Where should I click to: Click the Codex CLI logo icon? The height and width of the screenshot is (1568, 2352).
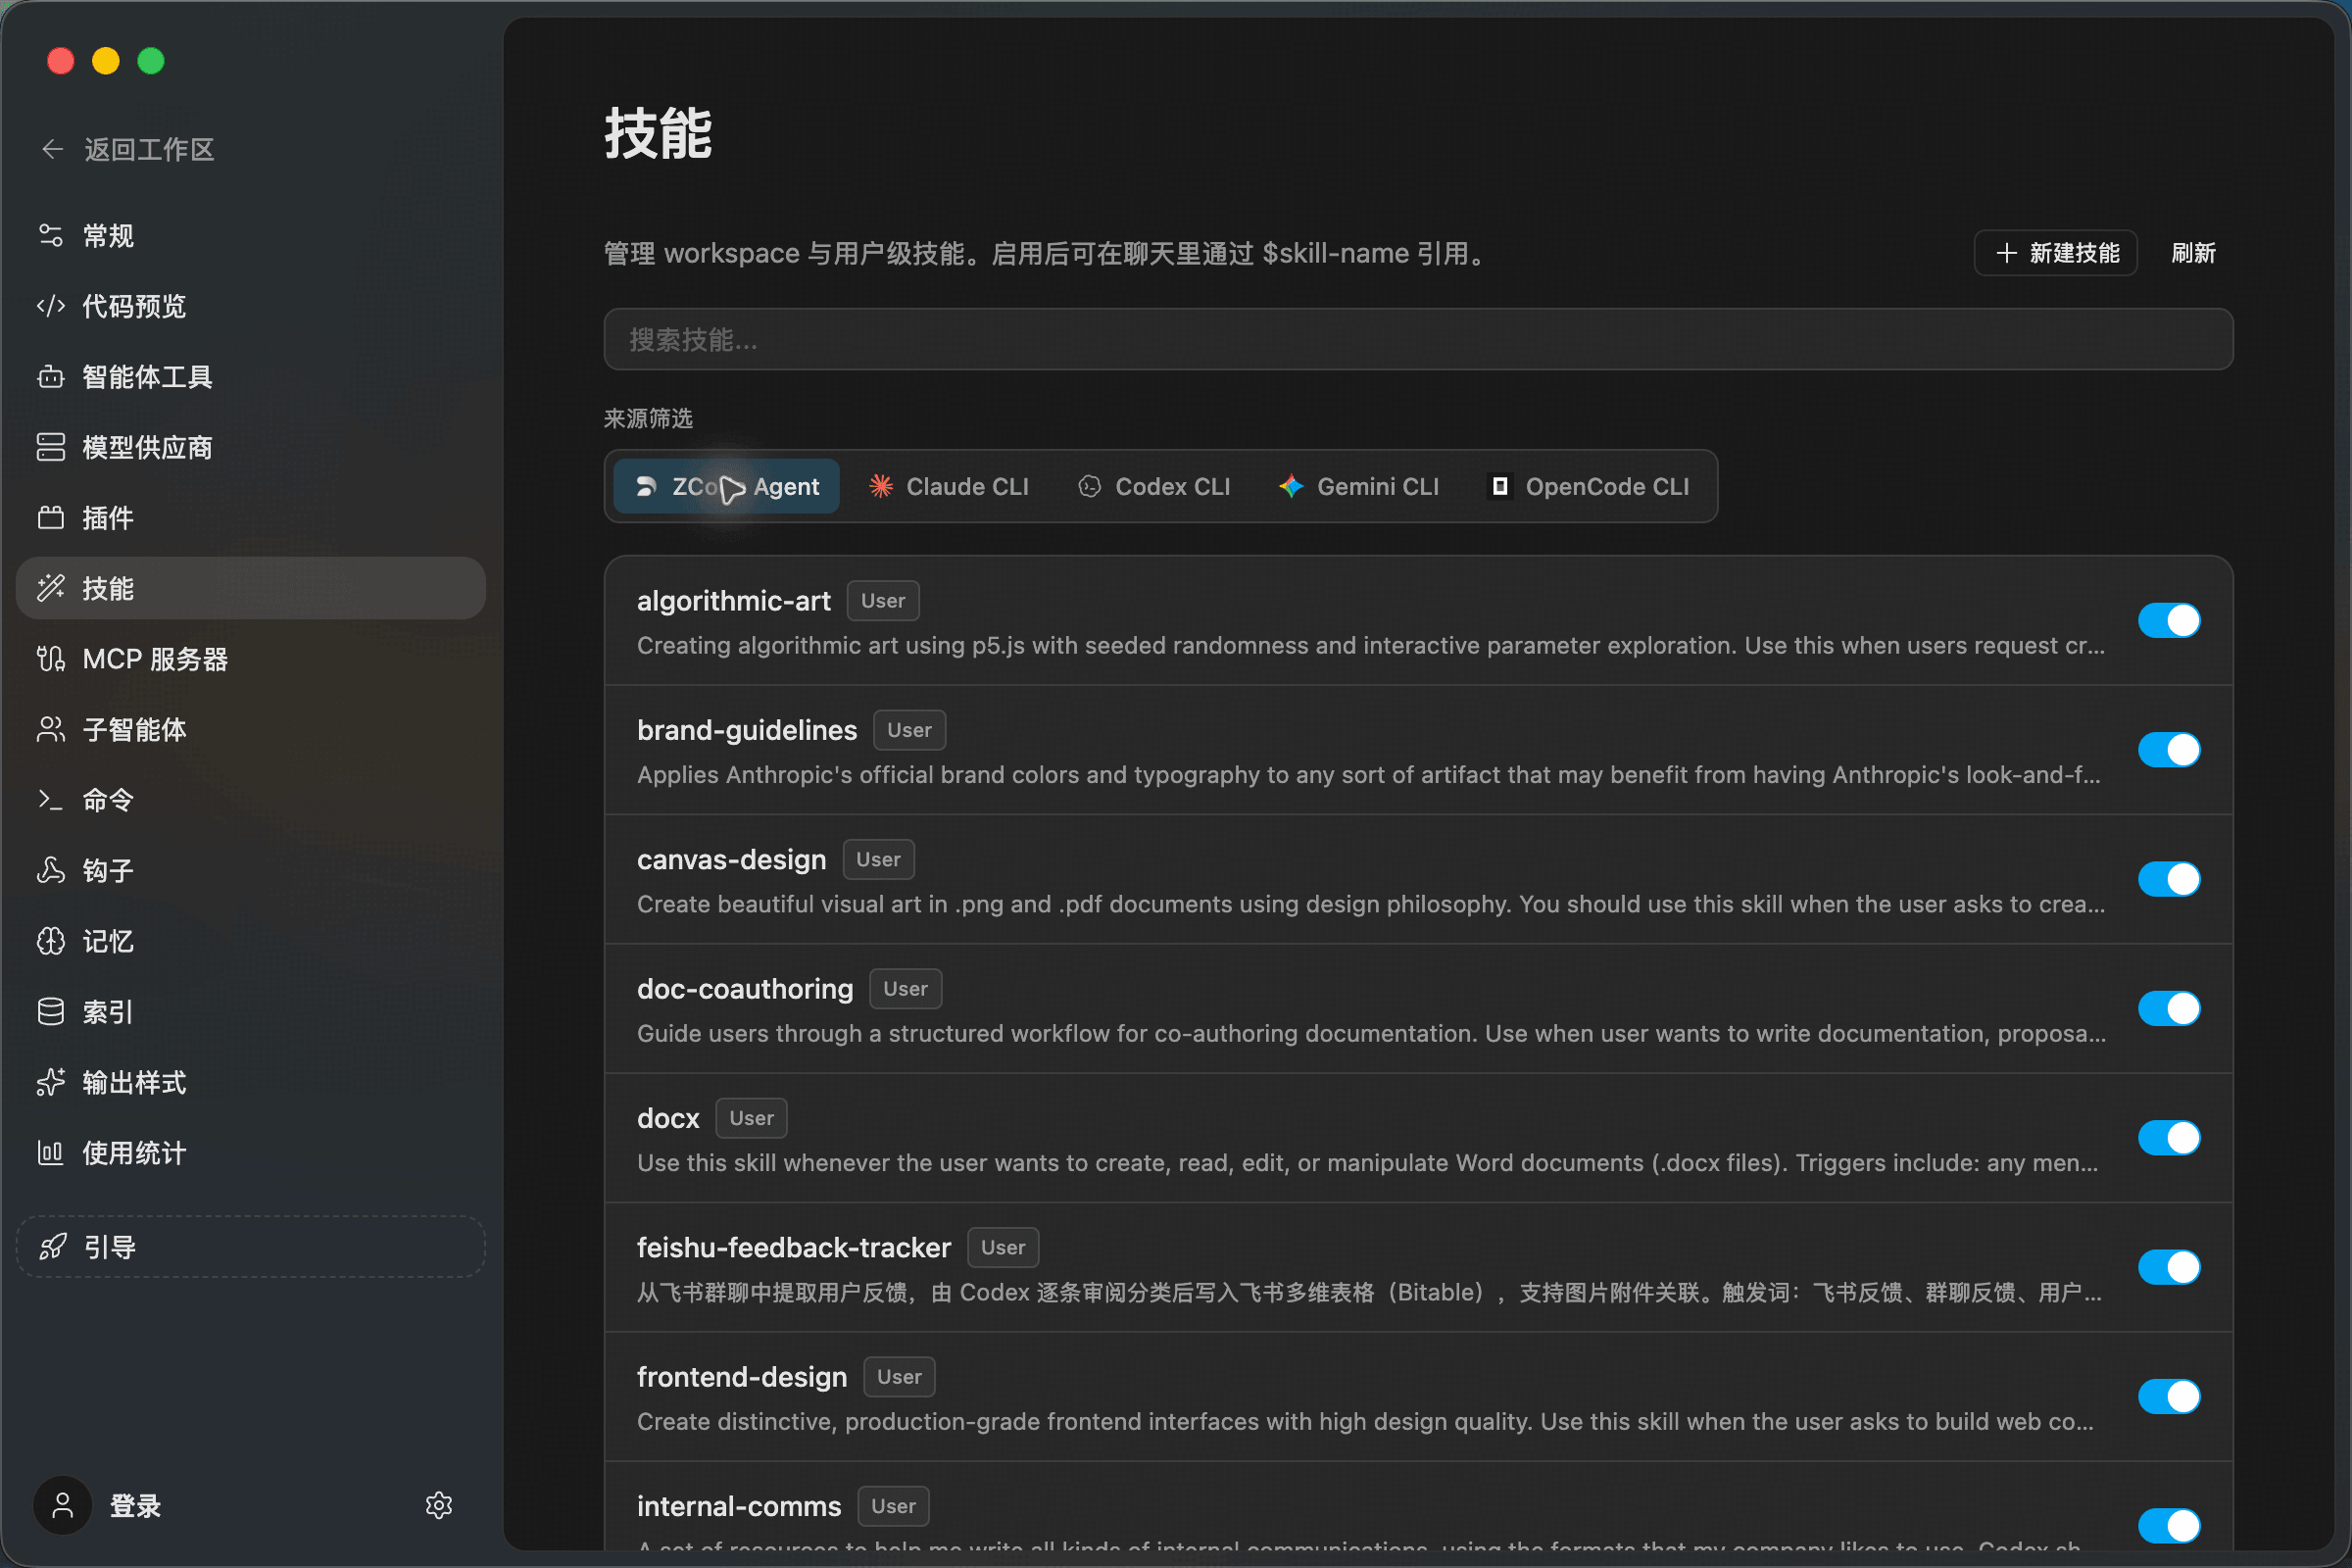point(1090,486)
